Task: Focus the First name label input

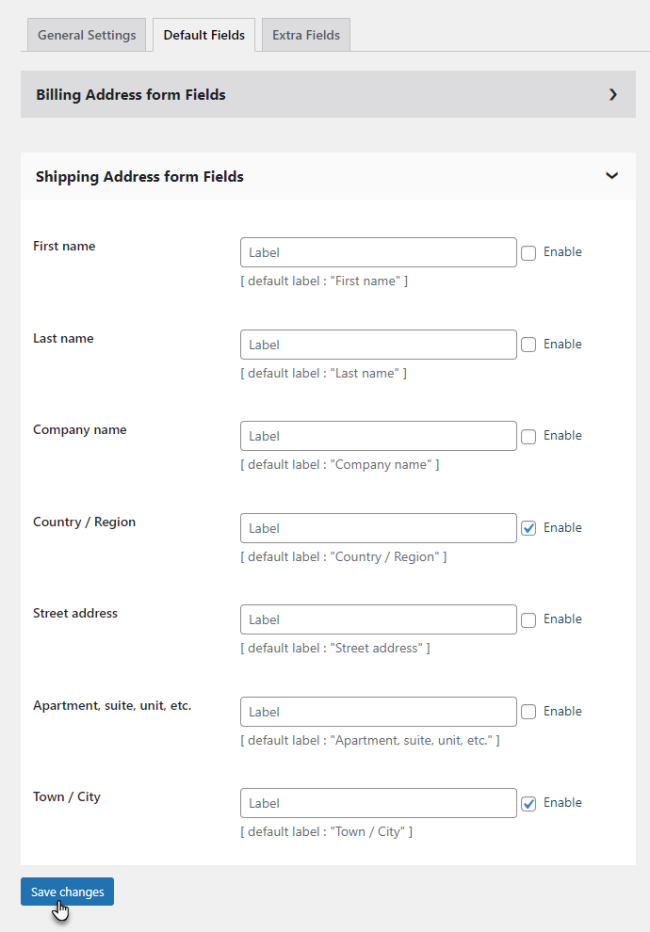Action: tap(378, 253)
